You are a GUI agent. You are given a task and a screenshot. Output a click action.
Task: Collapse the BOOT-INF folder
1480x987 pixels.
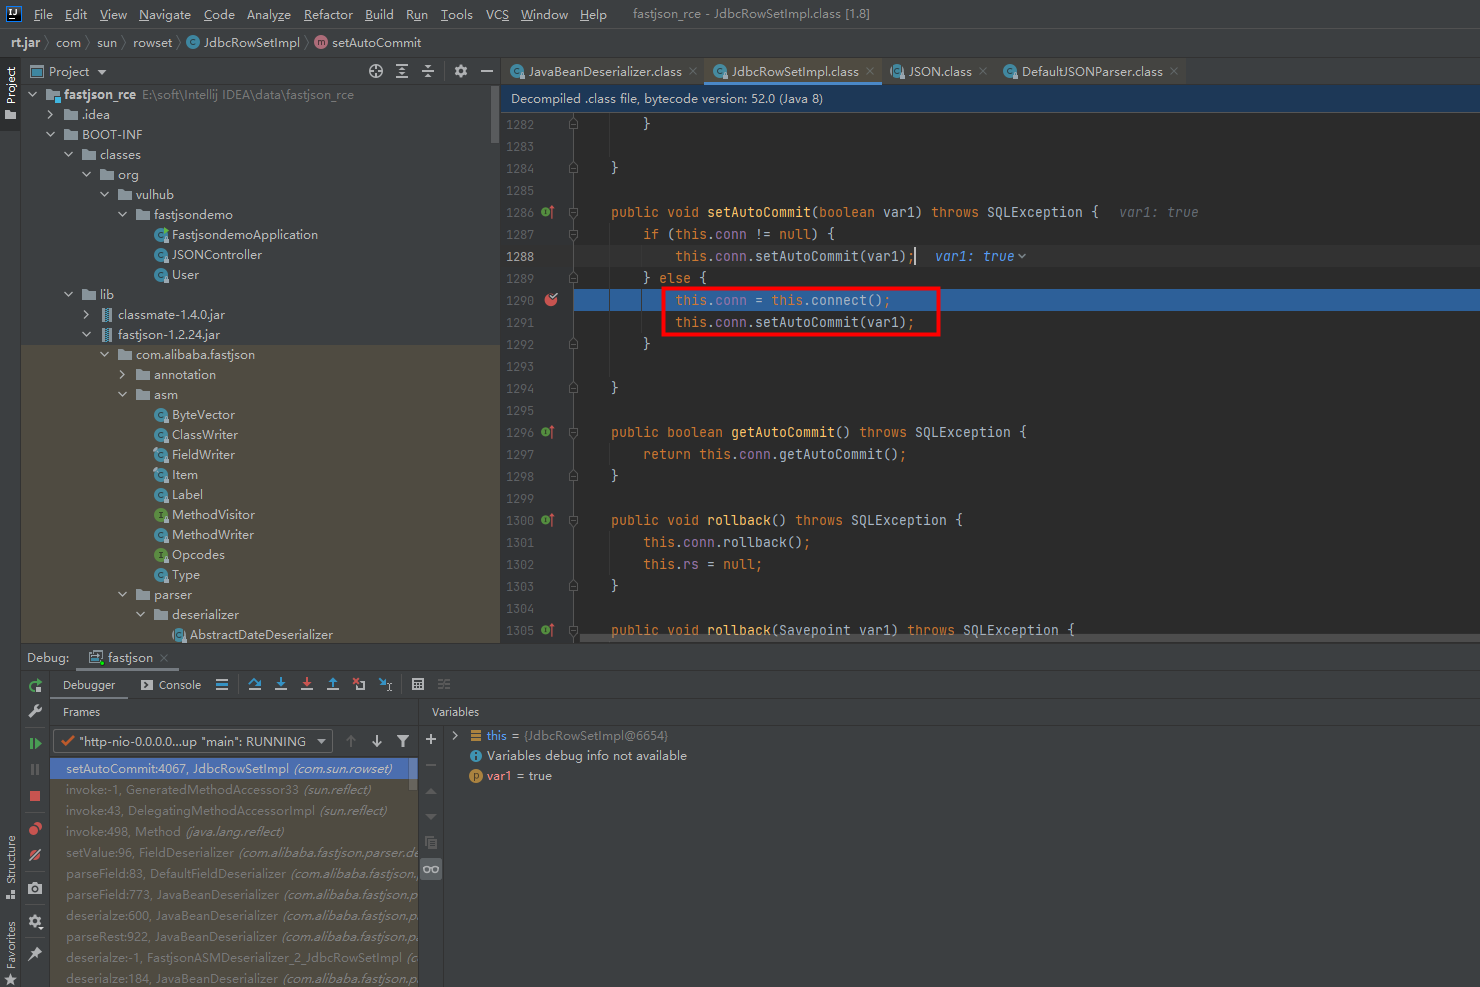point(50,135)
